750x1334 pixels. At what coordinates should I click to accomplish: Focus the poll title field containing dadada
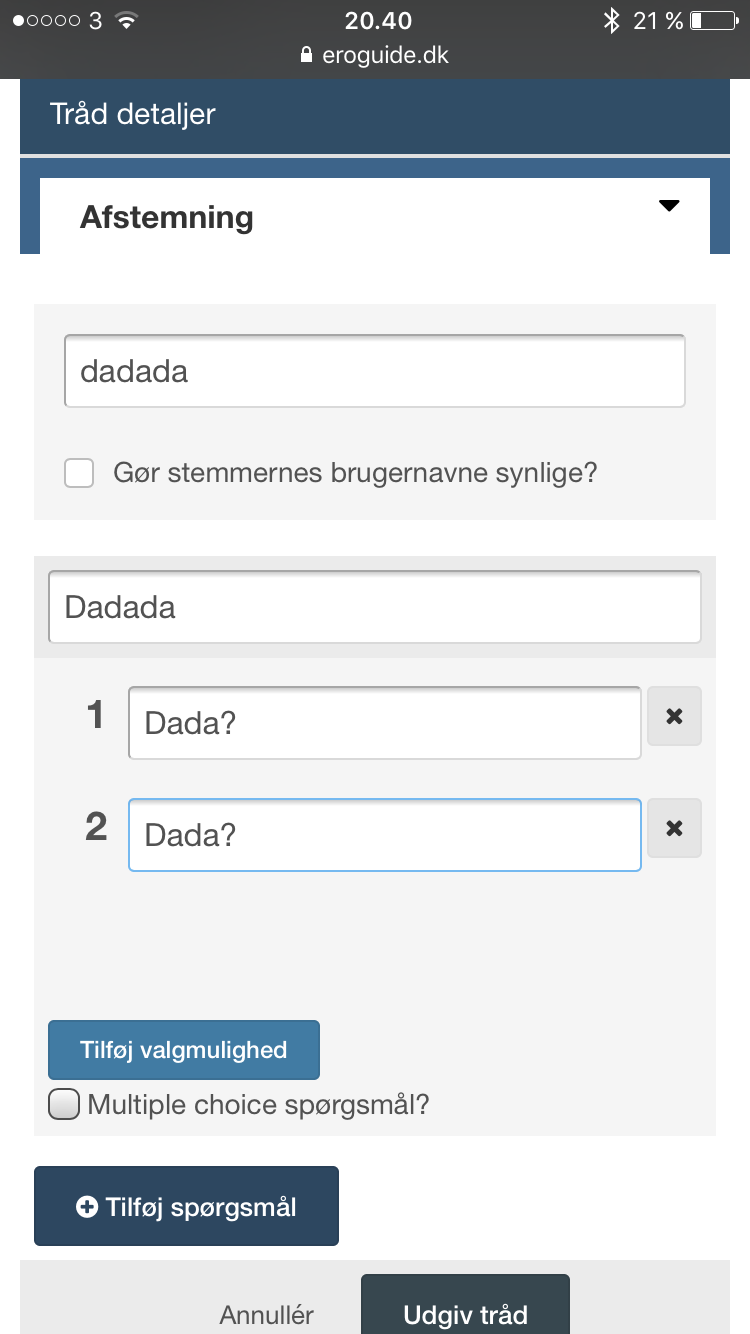(x=375, y=371)
